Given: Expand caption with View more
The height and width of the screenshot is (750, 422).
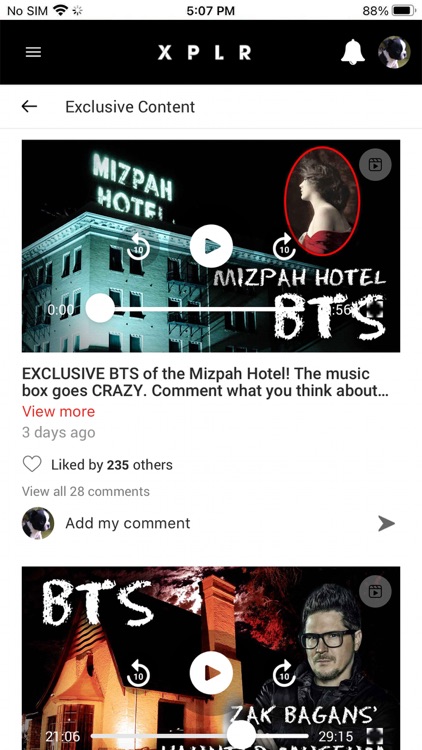Looking at the screenshot, I should [x=58, y=411].
